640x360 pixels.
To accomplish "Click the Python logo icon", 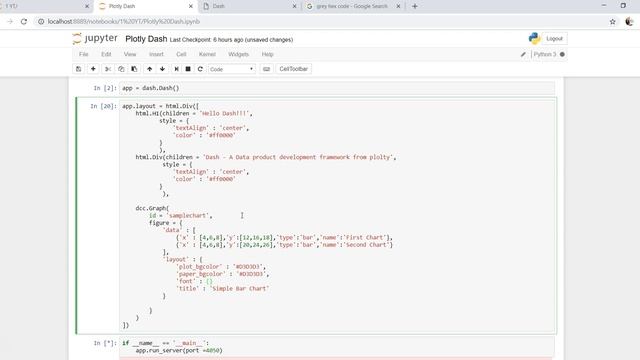I will tap(534, 38).
